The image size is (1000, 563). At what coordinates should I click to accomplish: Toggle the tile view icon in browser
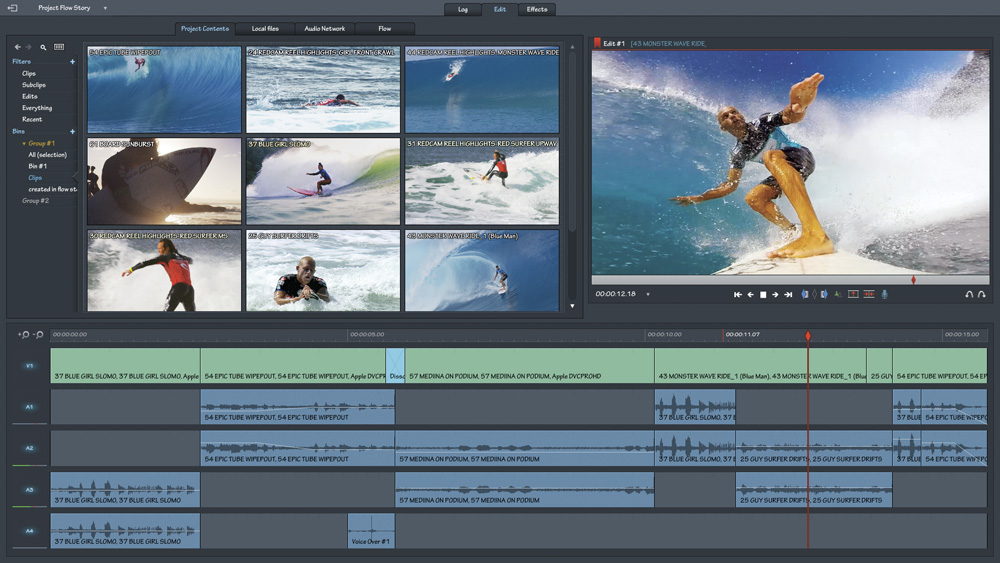pos(59,47)
